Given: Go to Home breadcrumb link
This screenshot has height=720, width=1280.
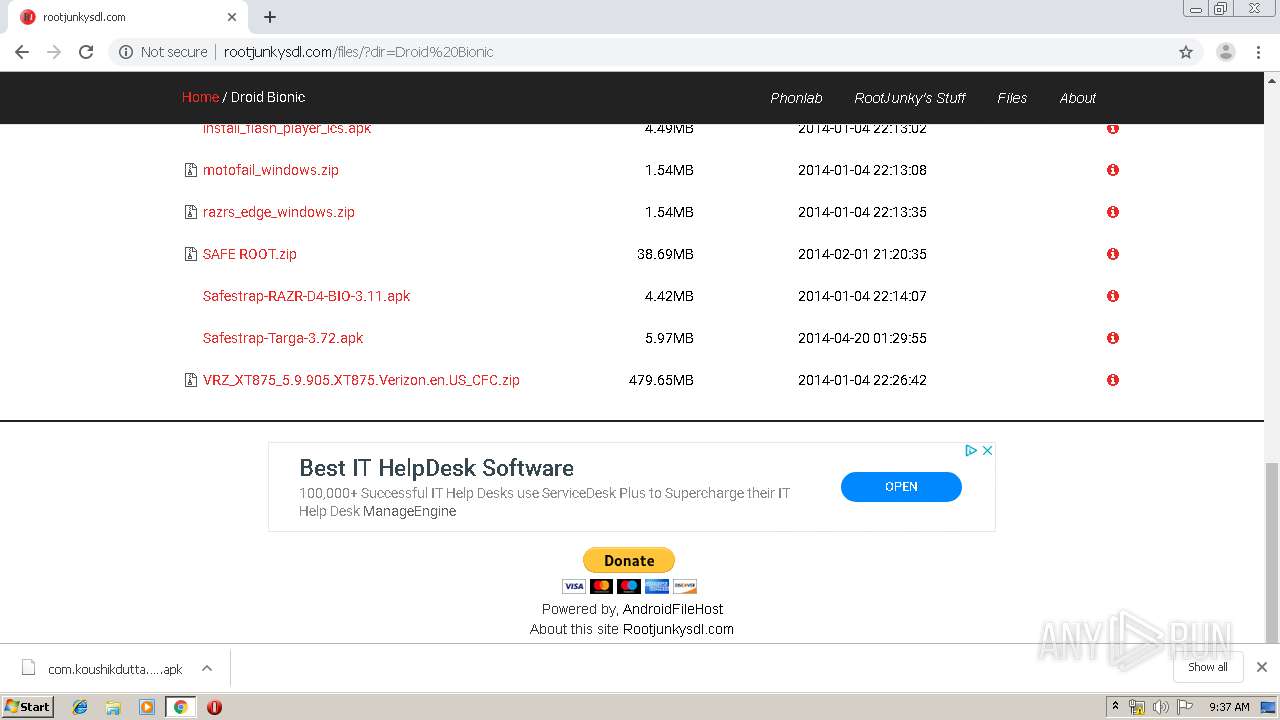Looking at the screenshot, I should (200, 97).
